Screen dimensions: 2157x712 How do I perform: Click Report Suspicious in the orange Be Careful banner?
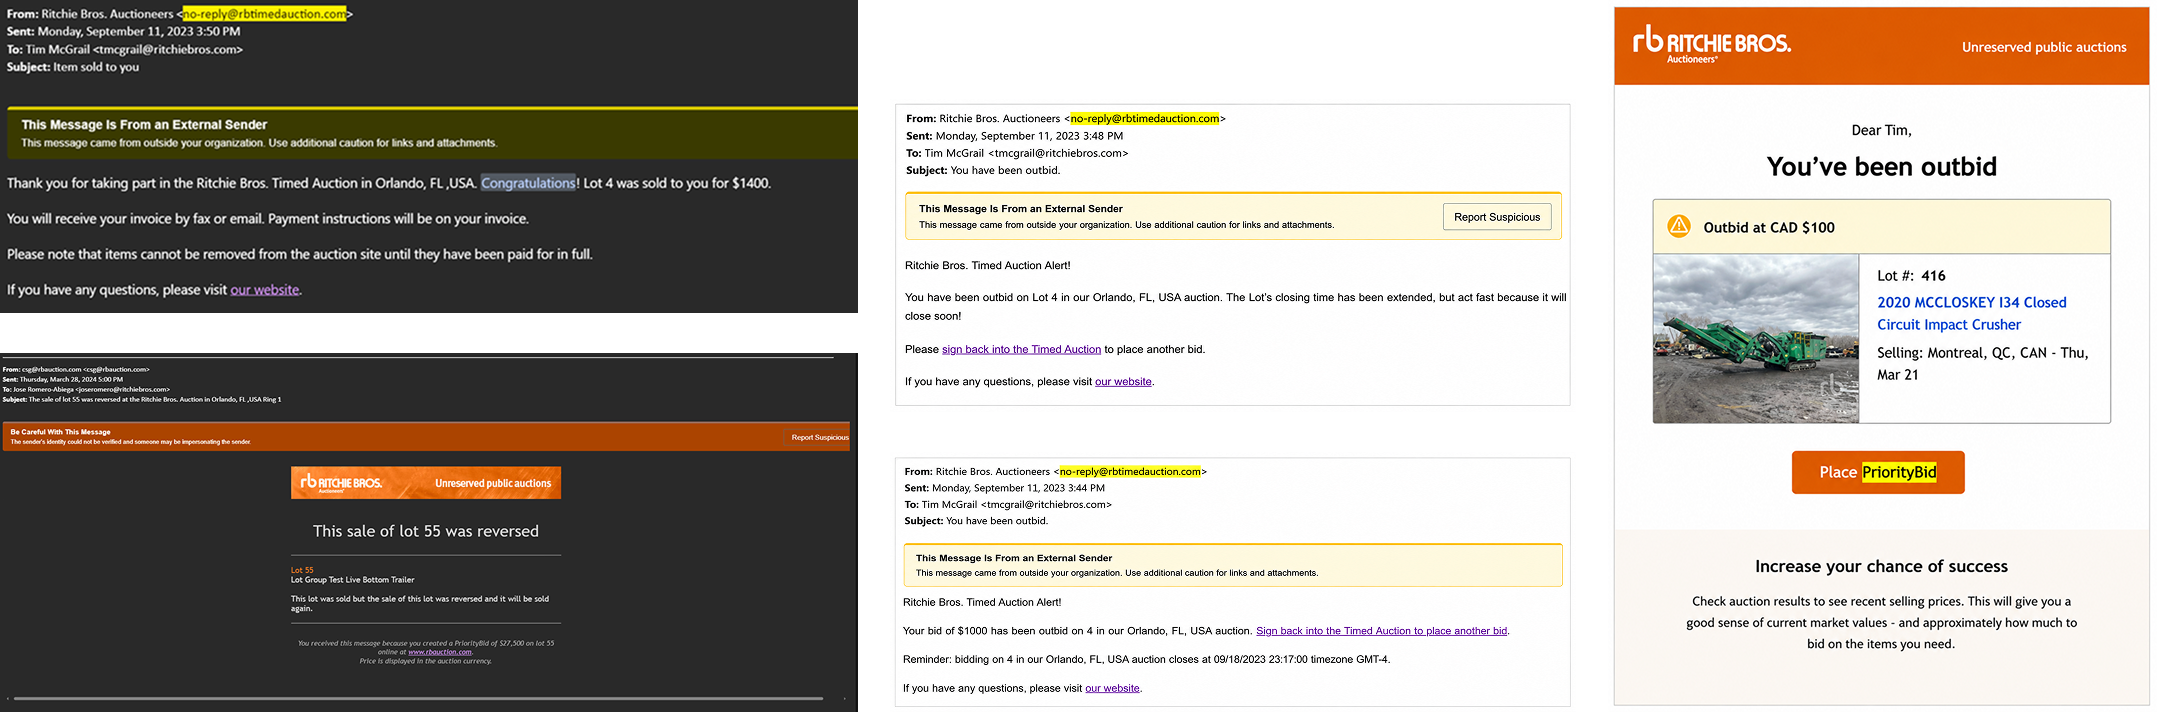(x=819, y=437)
